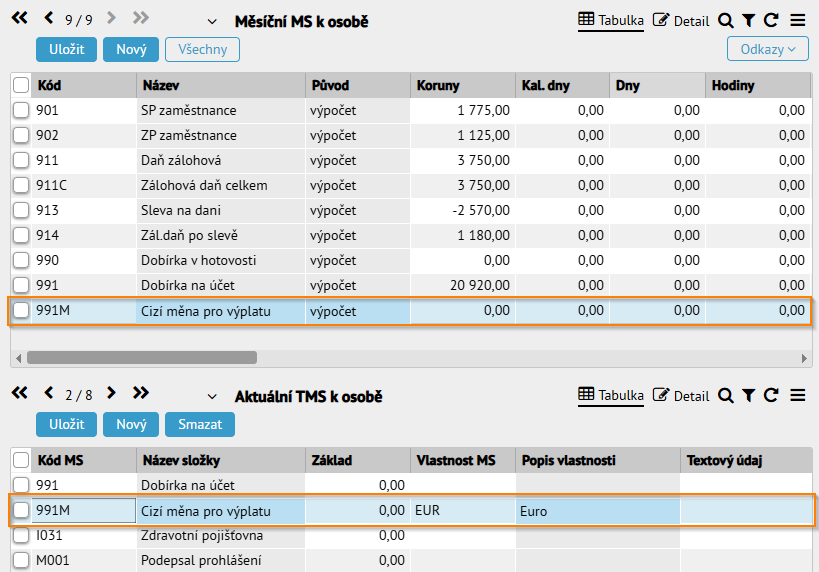
Task: Open filter icon in Měsíční MS panel
Action: 748,21
